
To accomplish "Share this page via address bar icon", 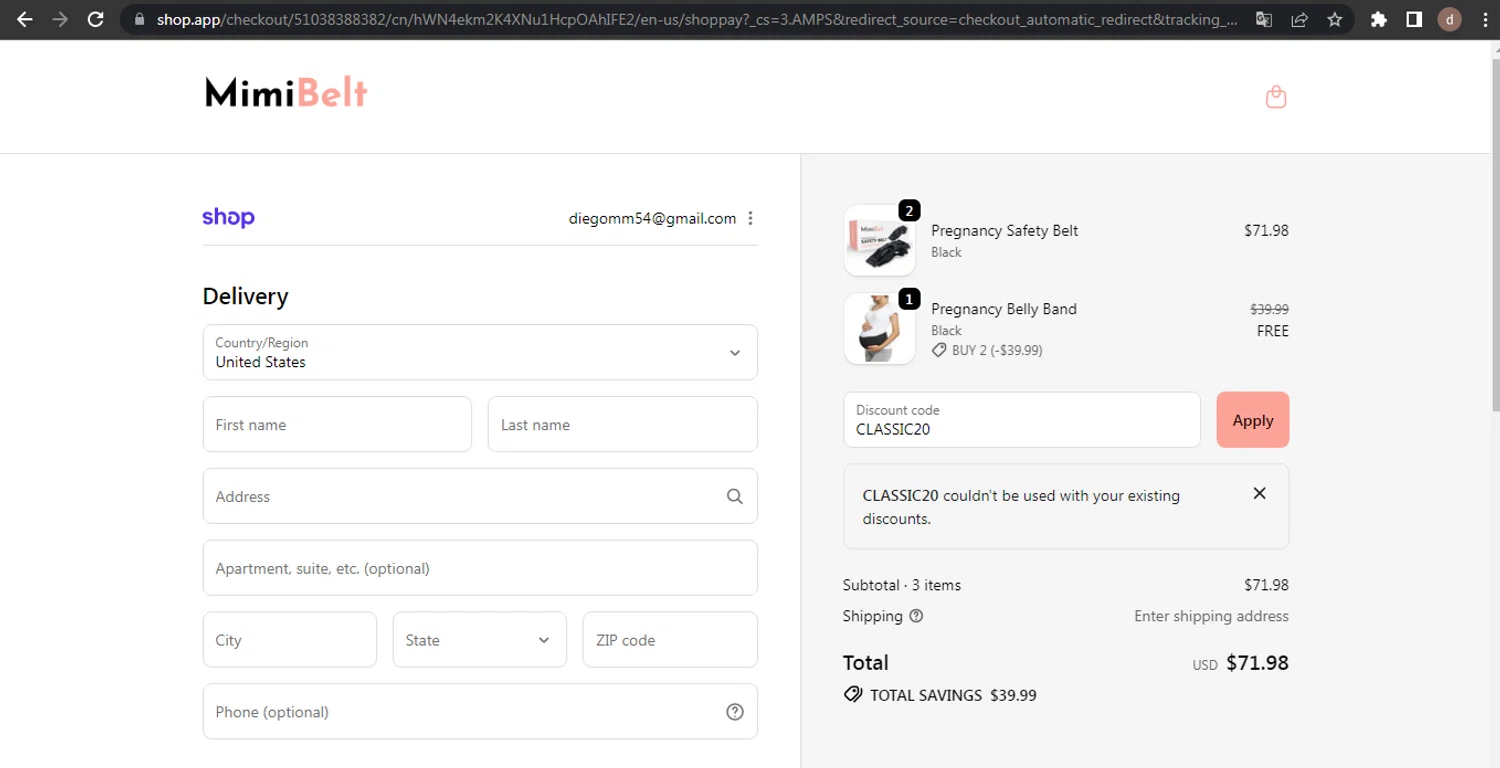I will (x=1299, y=19).
